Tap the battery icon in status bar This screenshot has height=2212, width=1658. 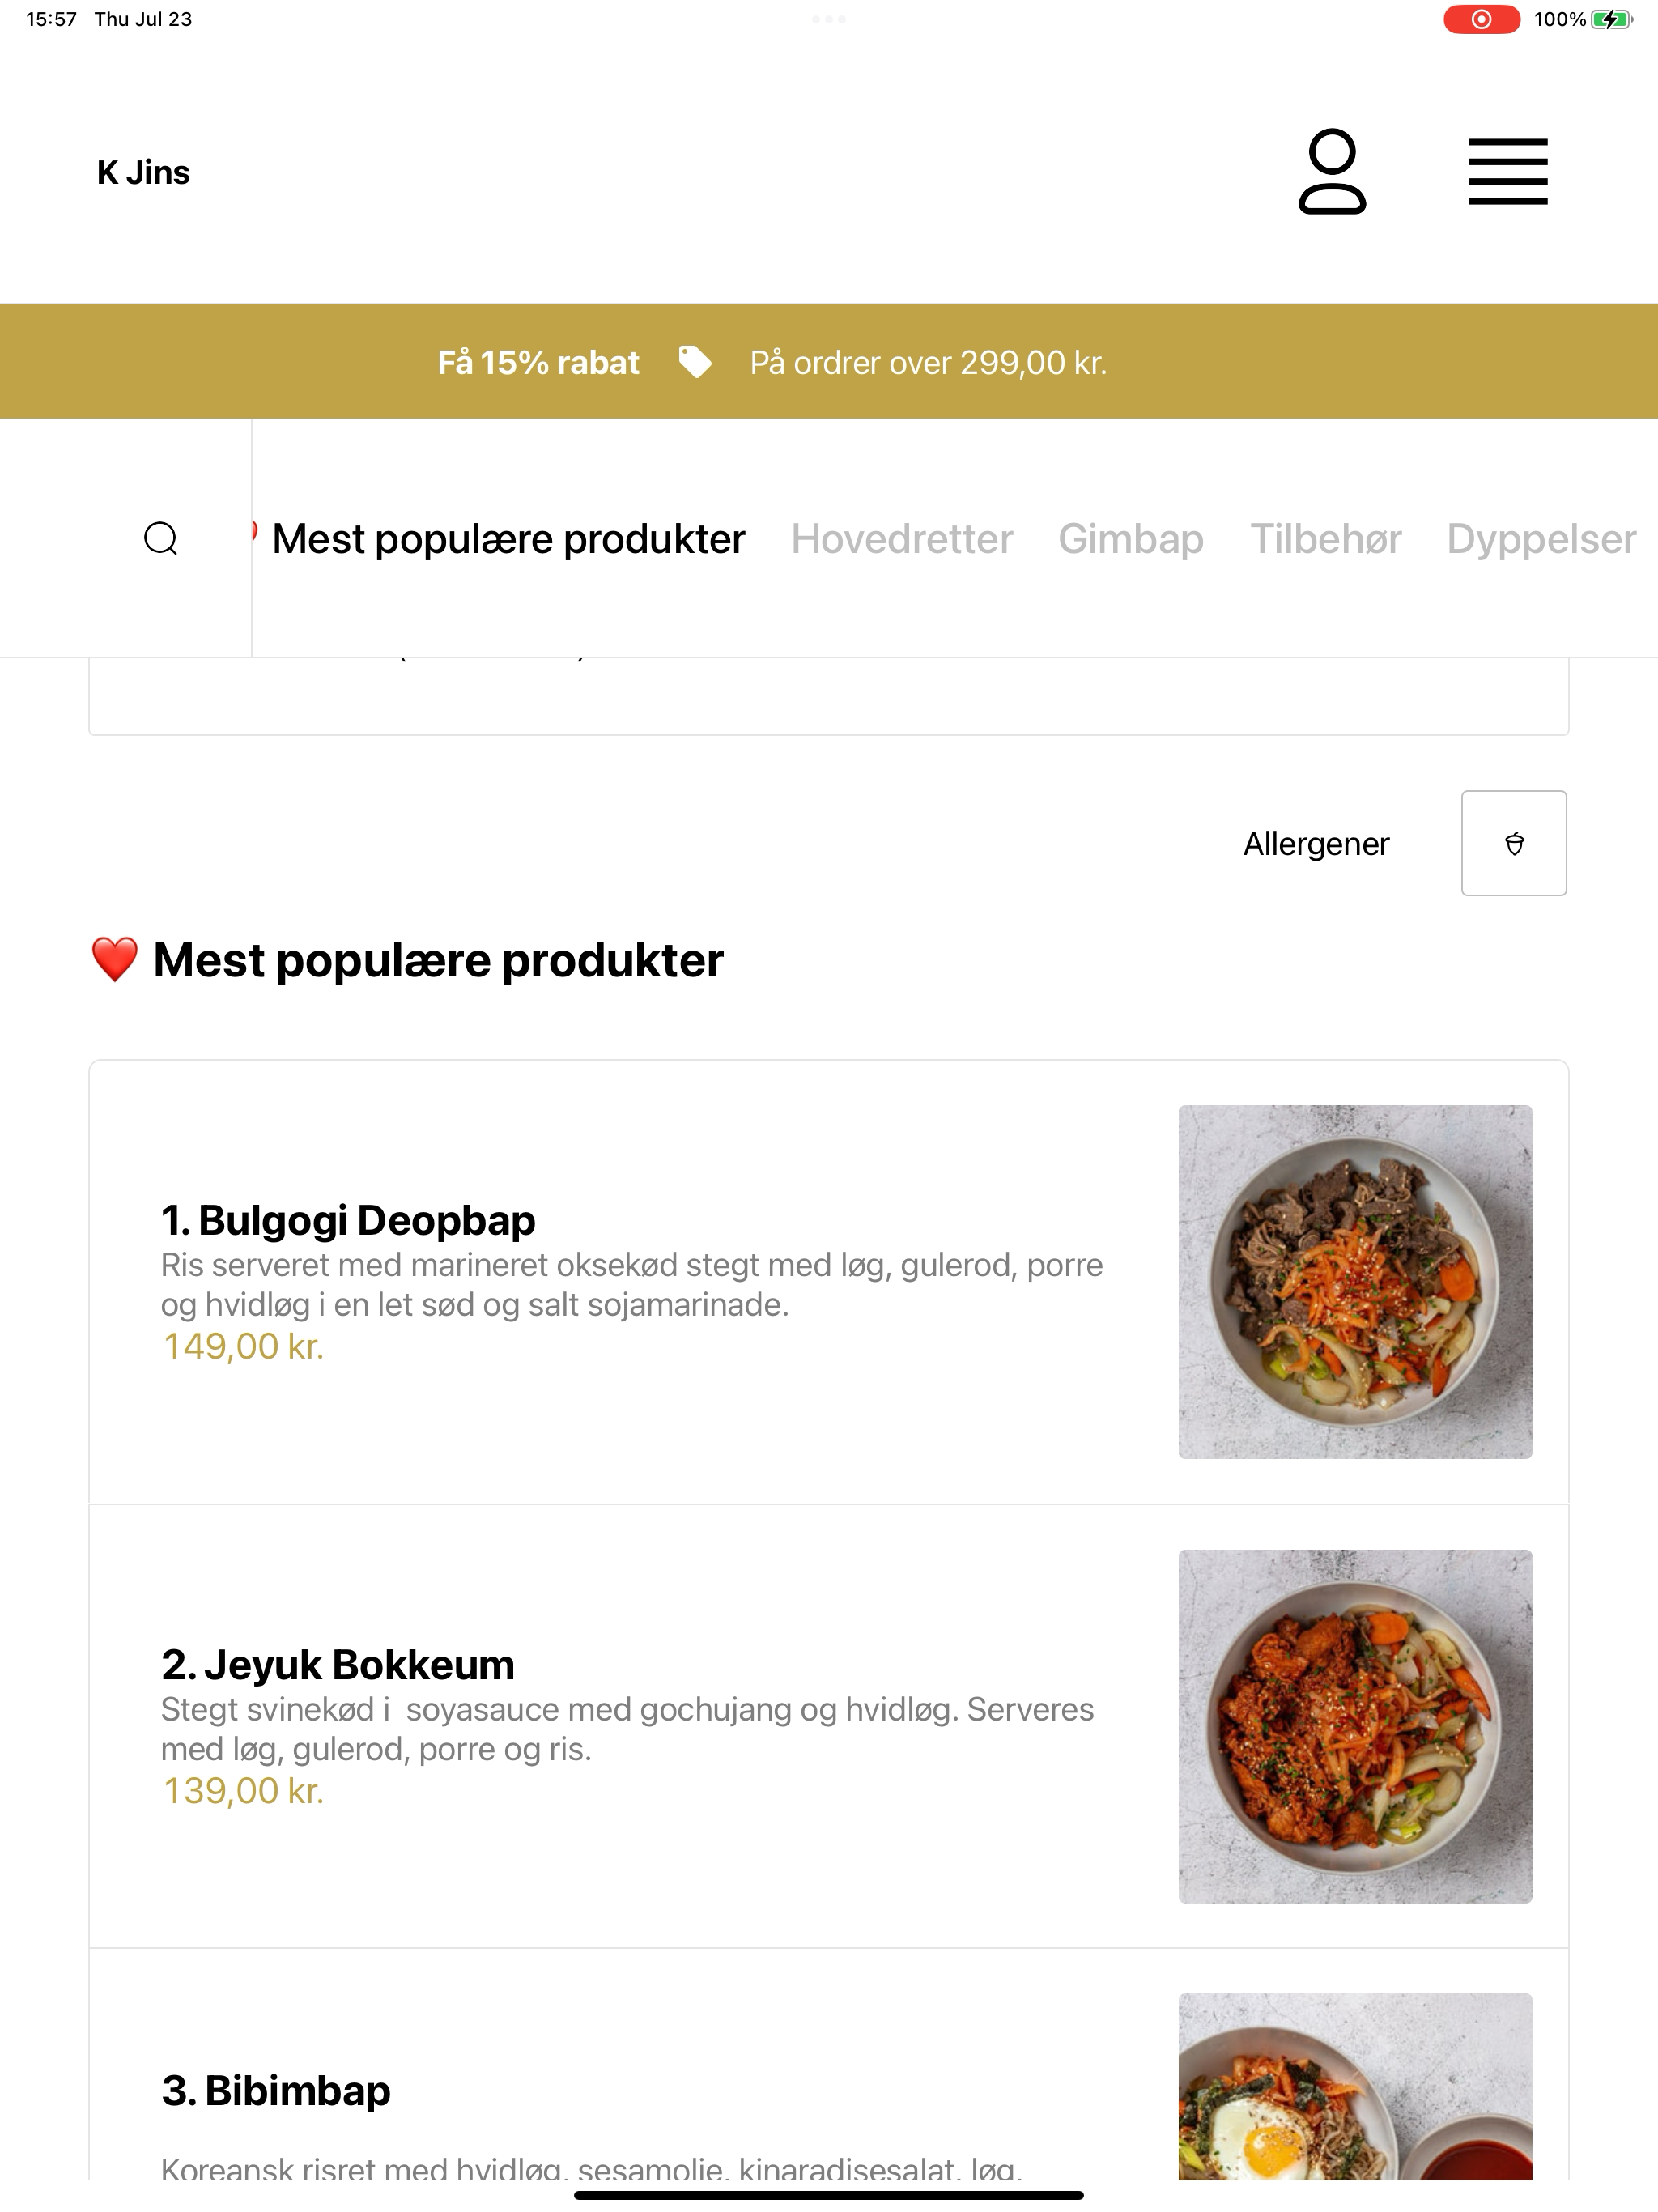[1611, 19]
